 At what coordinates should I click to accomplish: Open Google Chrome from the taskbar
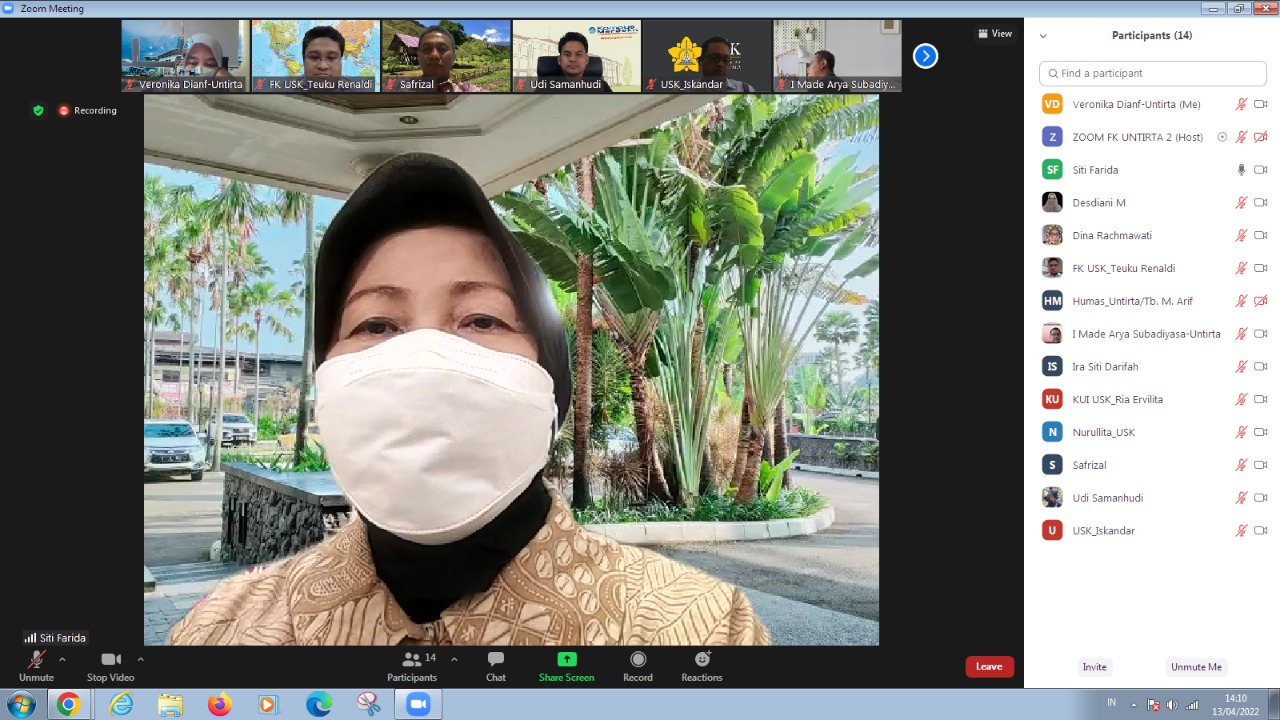pos(68,705)
